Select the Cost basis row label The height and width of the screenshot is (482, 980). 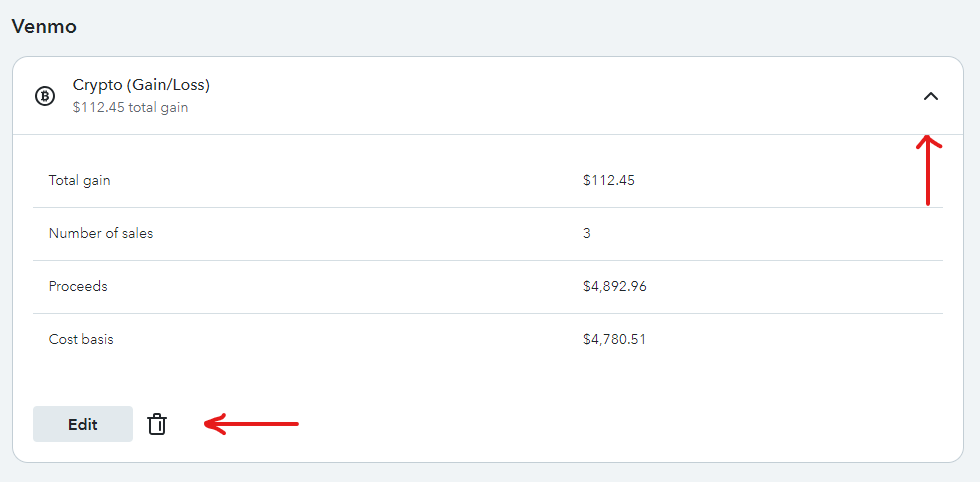[81, 339]
